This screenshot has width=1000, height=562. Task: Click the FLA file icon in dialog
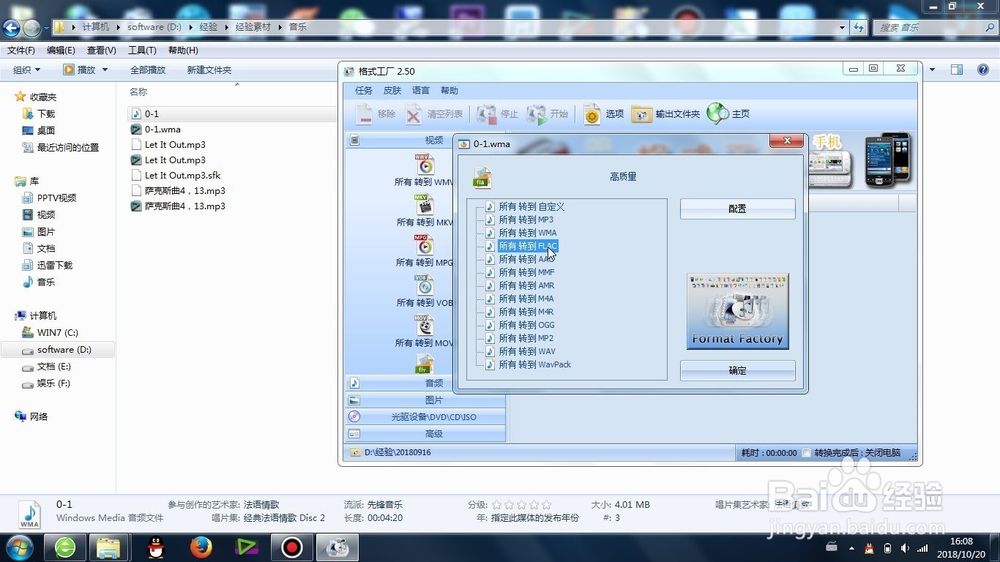482,177
